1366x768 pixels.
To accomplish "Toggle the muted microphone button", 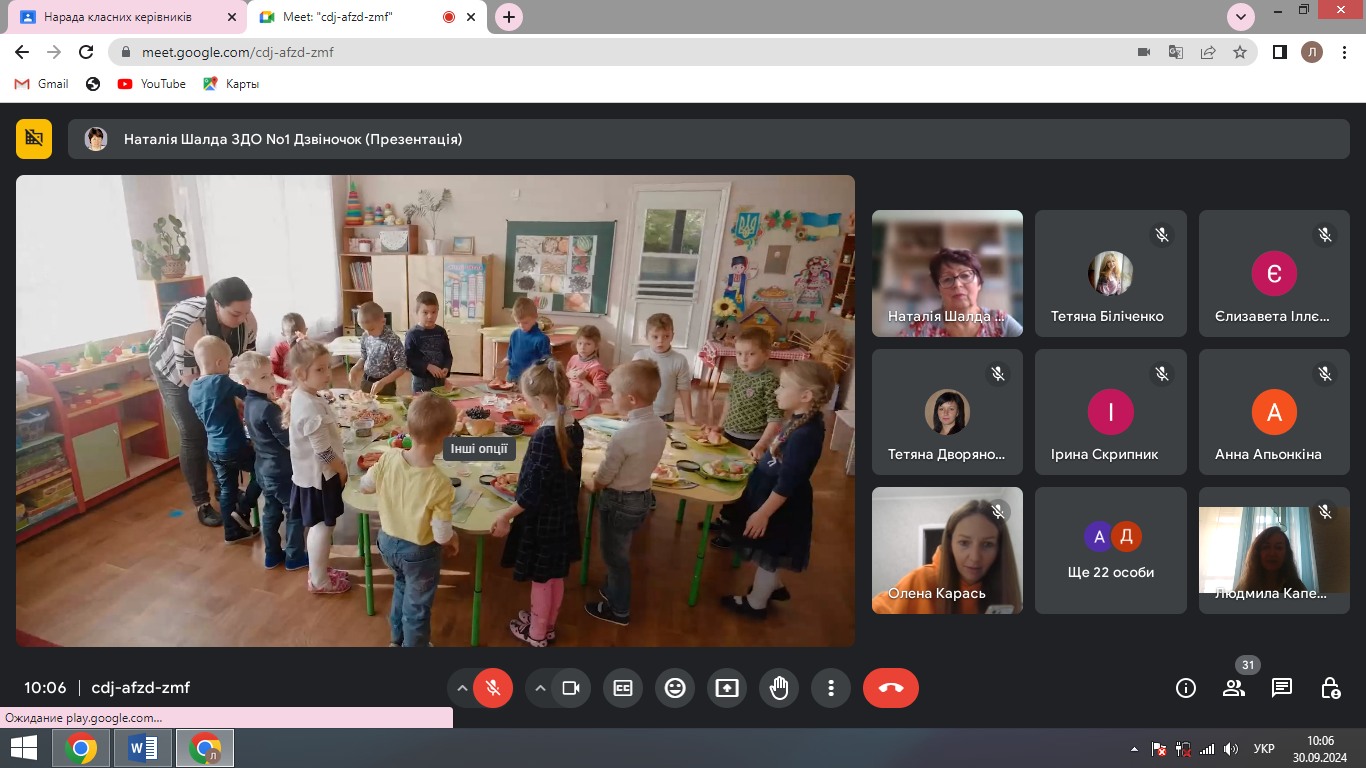I will click(x=492, y=688).
